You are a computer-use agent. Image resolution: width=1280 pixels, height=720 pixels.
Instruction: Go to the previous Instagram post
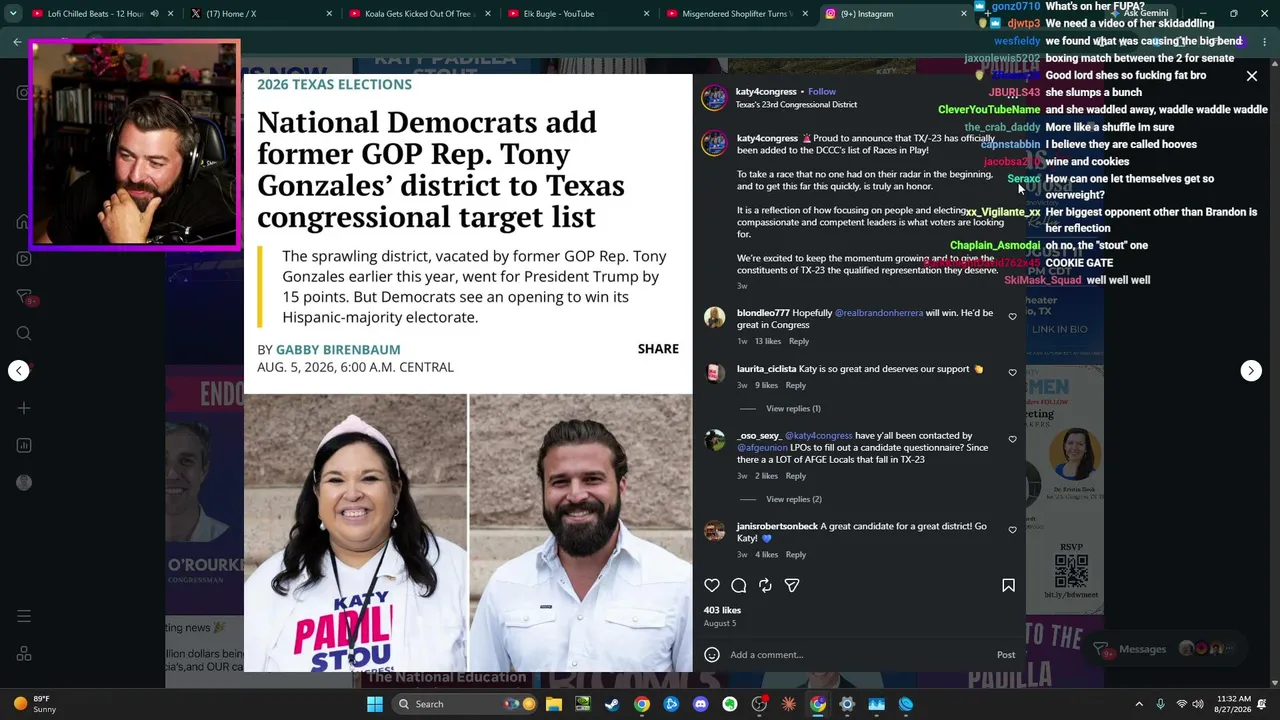(x=19, y=370)
